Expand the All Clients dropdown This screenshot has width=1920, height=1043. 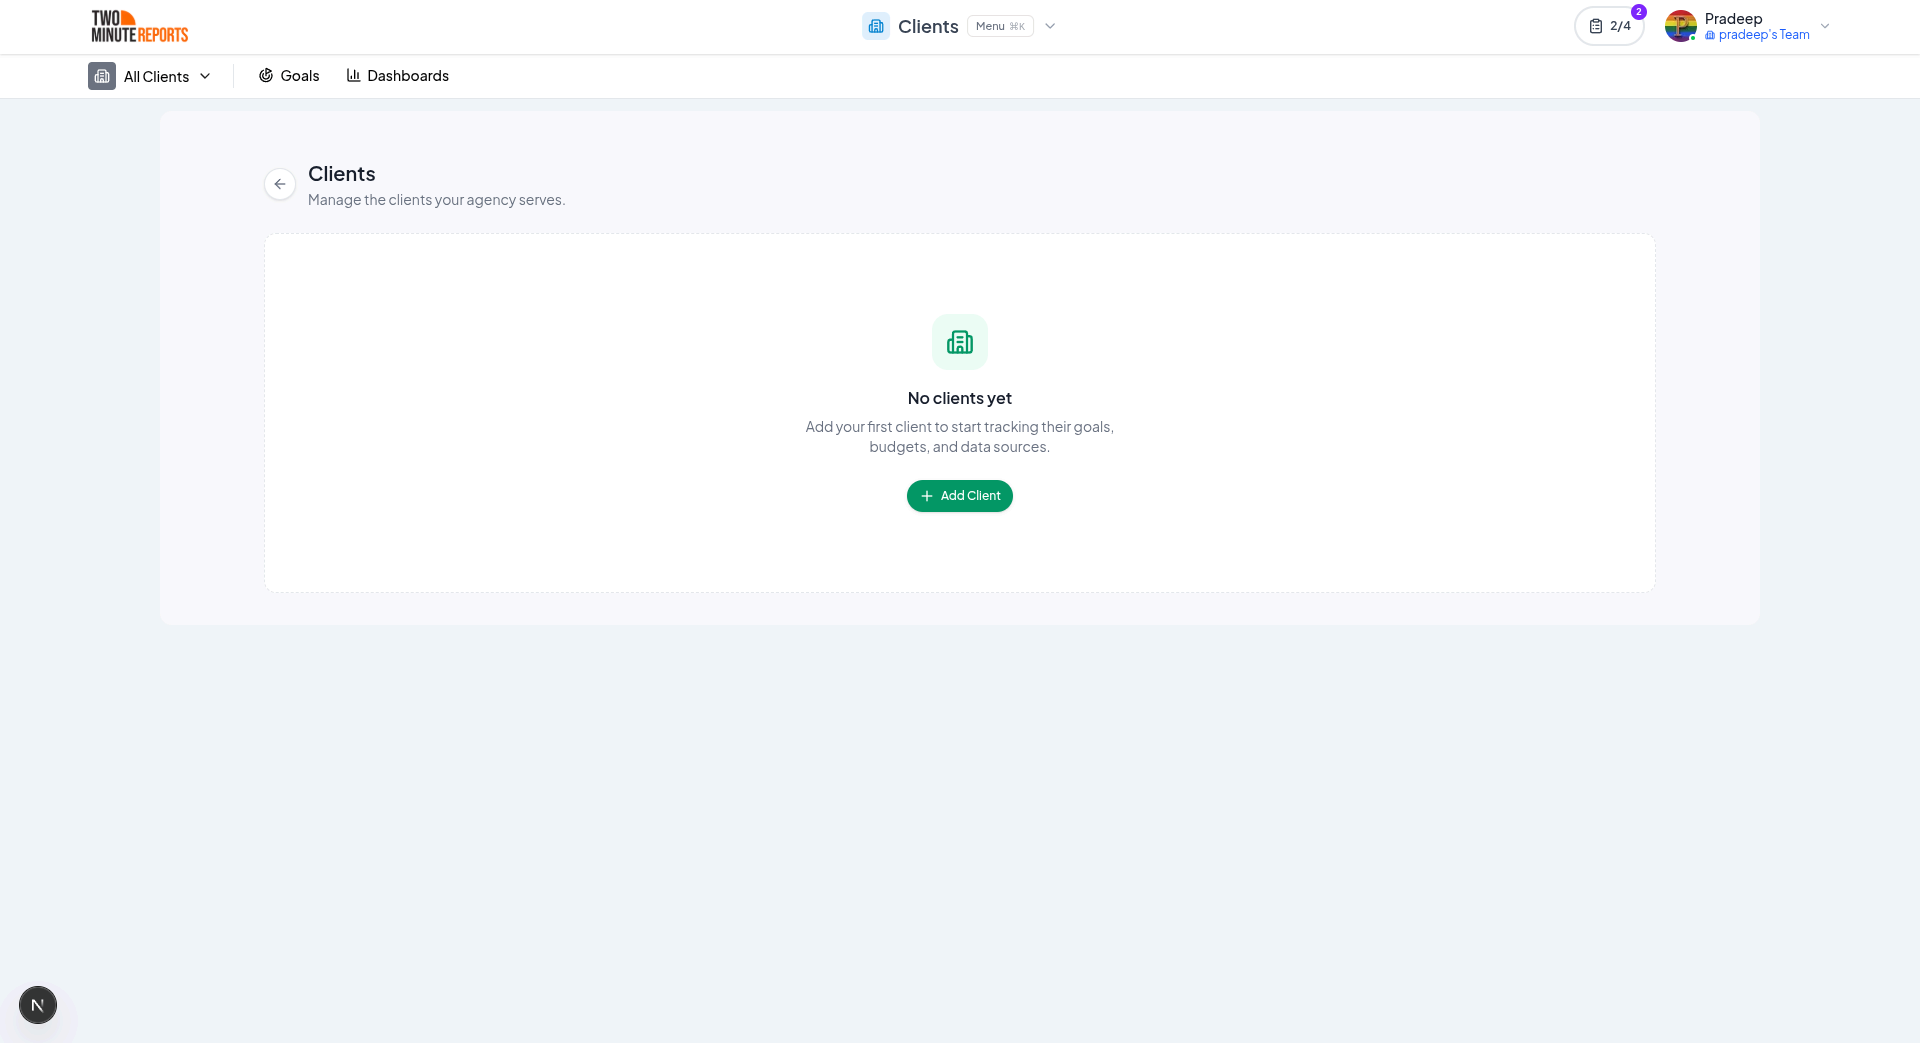(205, 76)
